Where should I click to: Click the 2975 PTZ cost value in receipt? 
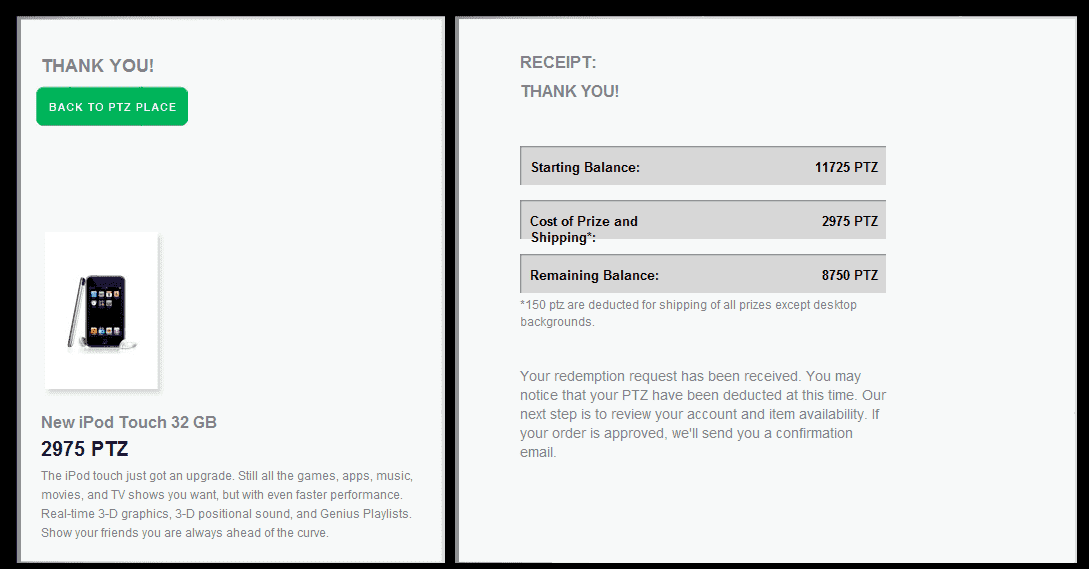point(850,221)
